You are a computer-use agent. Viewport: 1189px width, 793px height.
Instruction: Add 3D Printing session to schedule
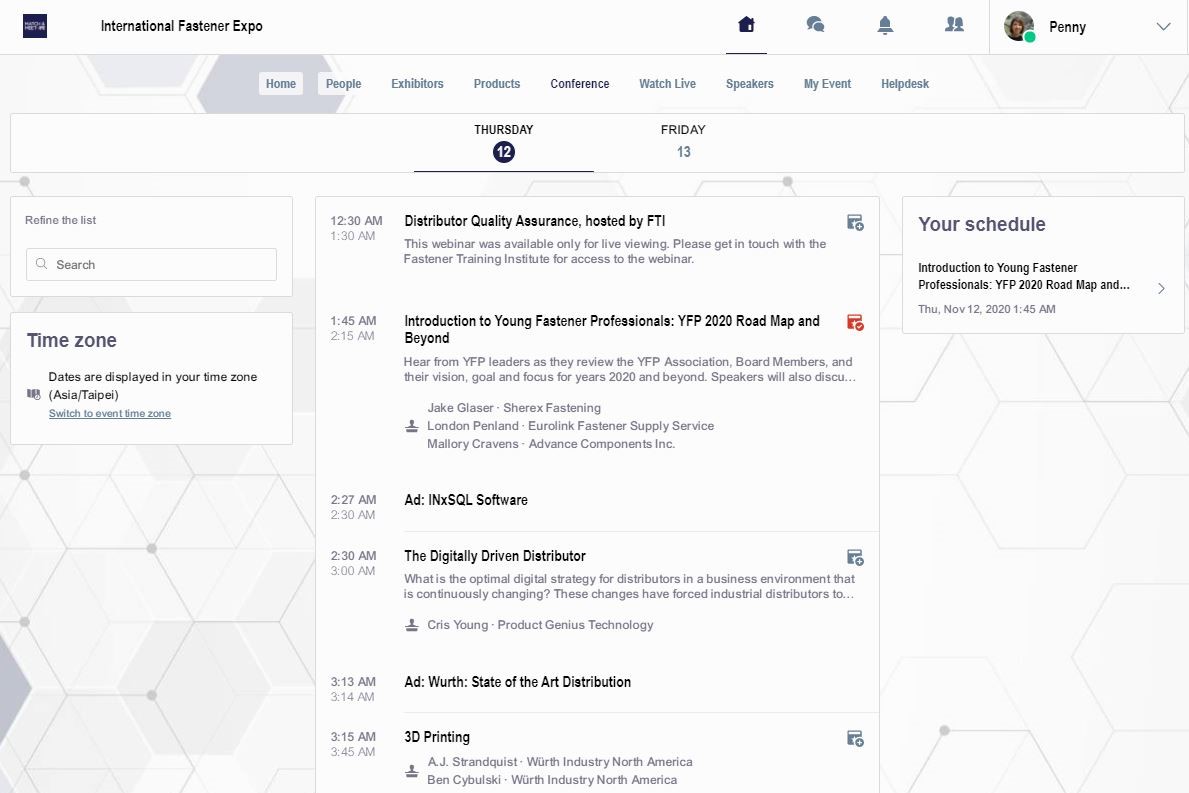point(855,738)
